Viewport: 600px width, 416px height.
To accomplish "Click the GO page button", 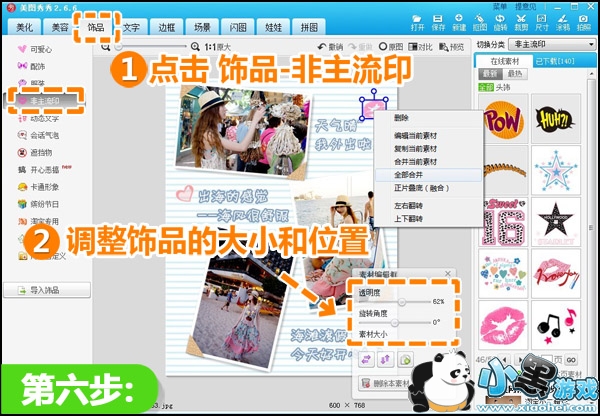I will pos(571,360).
